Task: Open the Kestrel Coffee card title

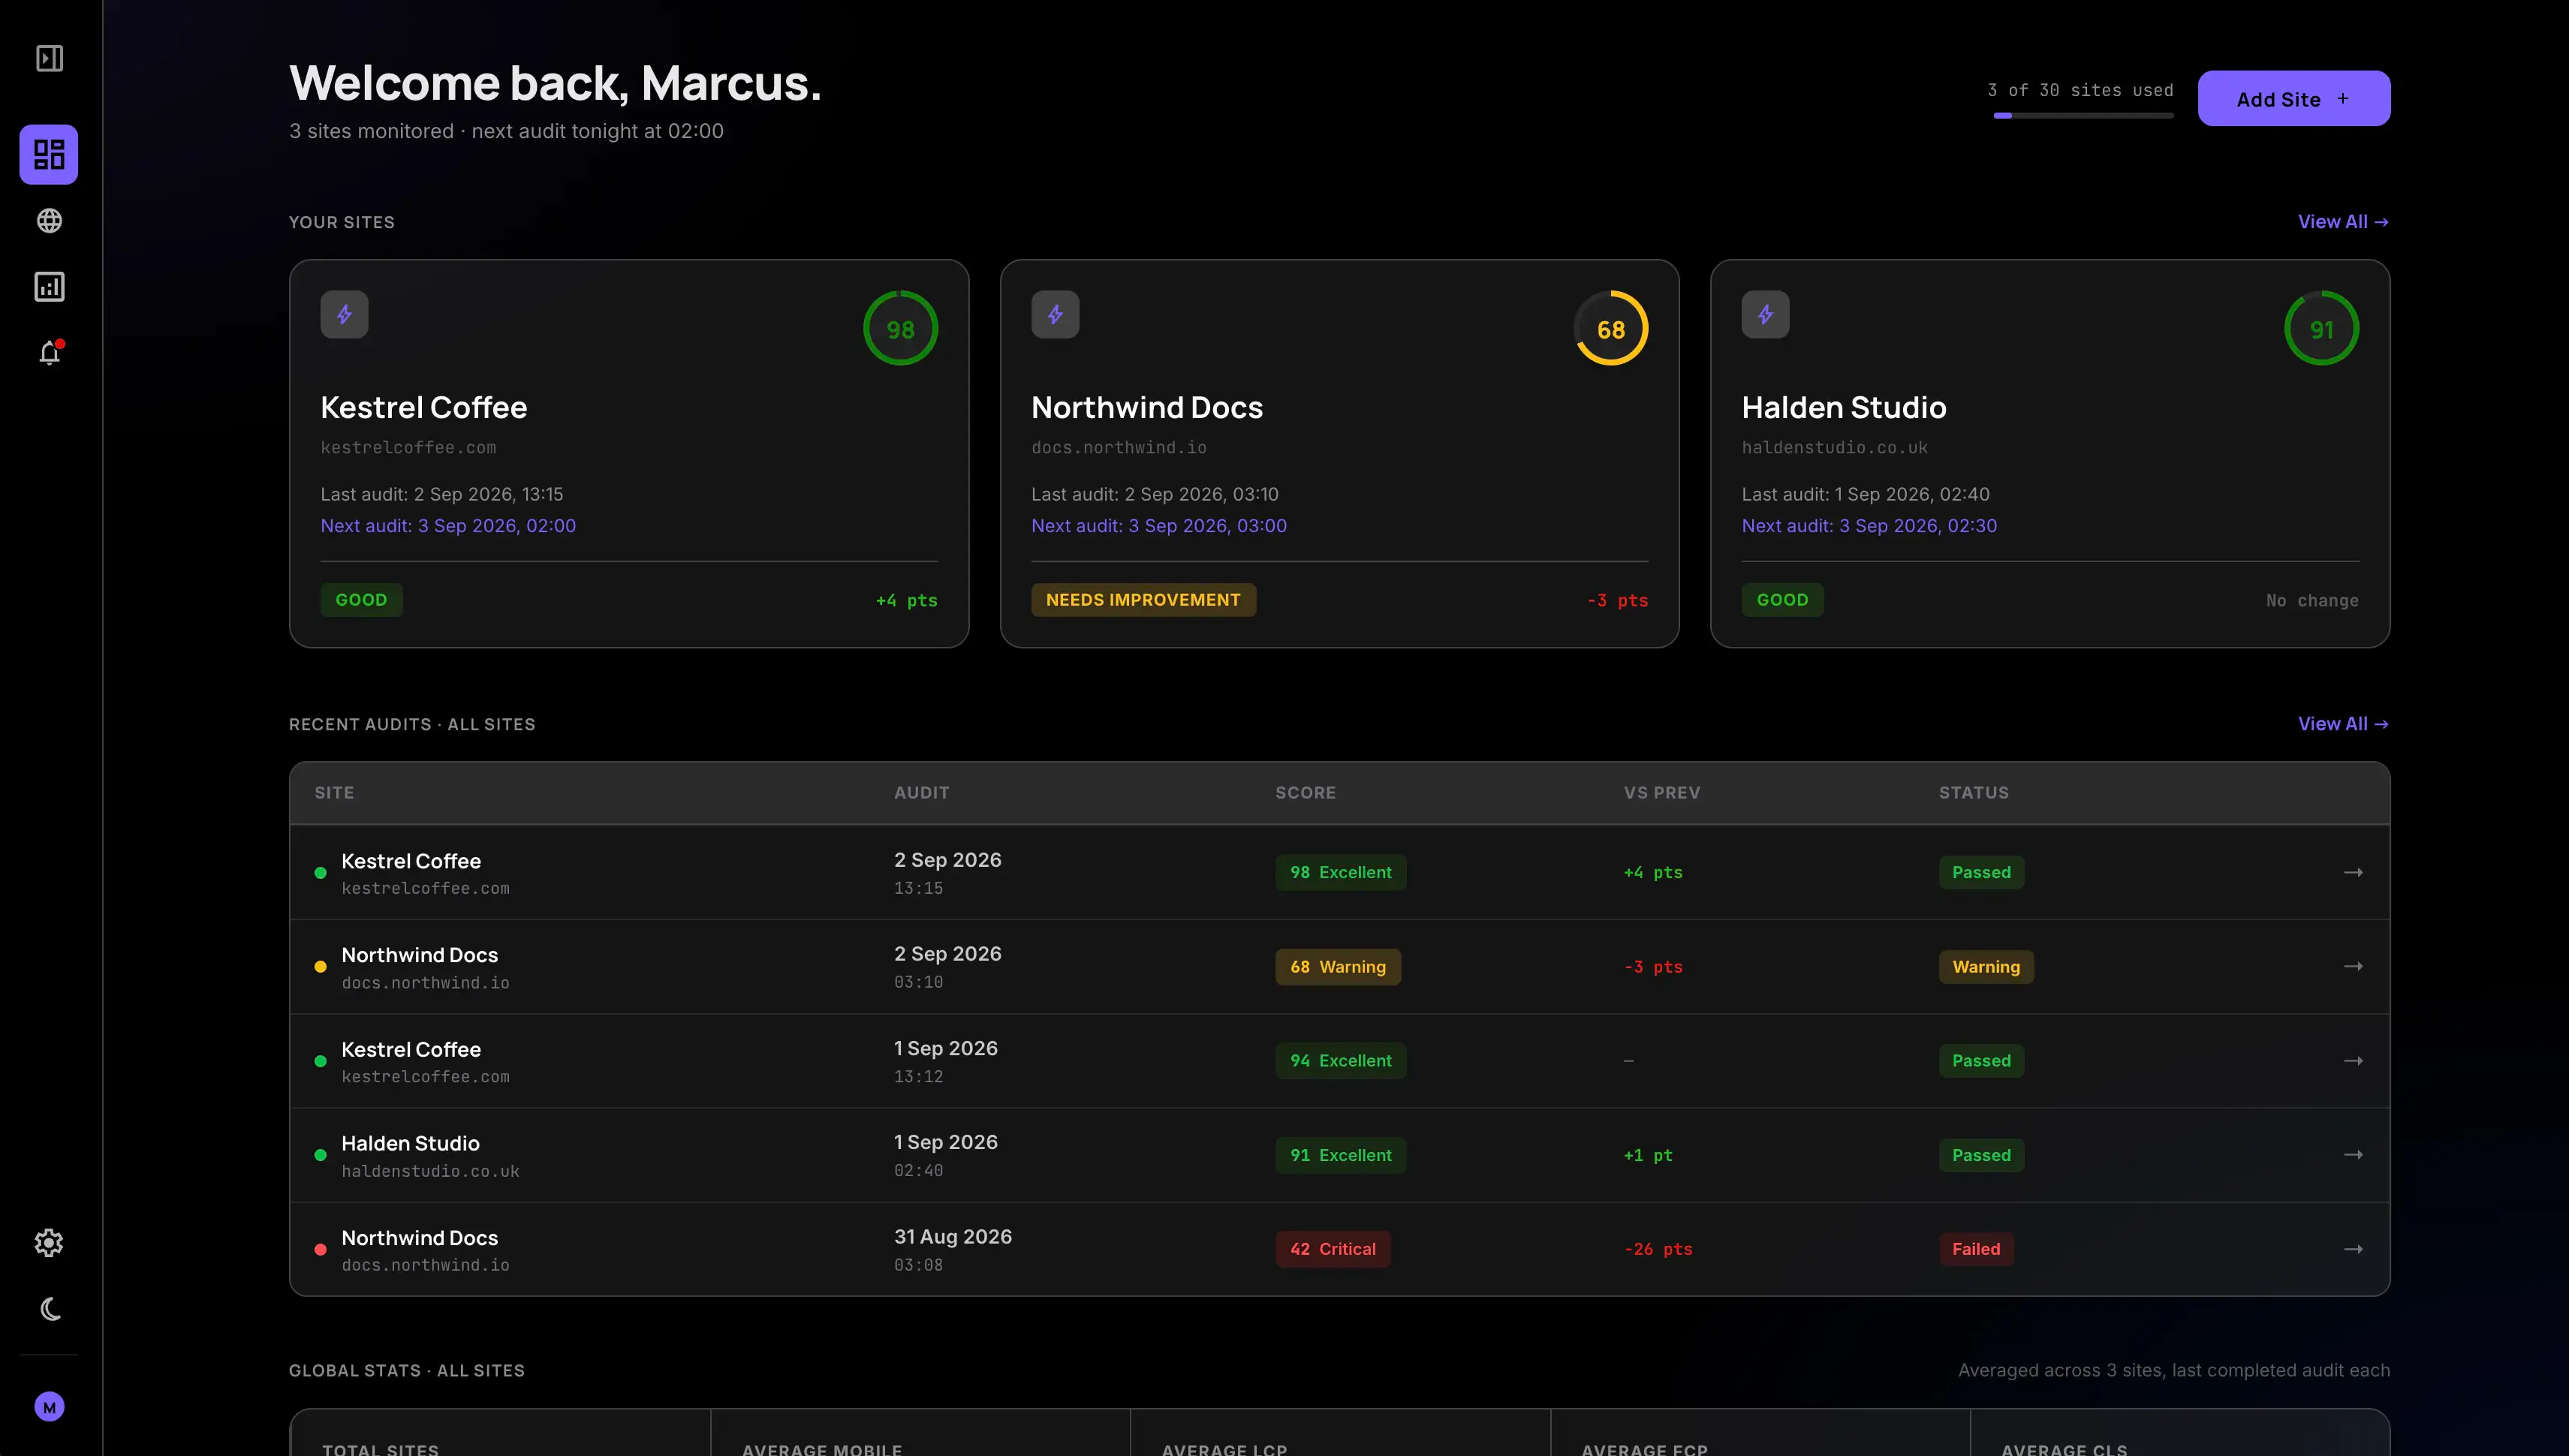Action: point(423,407)
